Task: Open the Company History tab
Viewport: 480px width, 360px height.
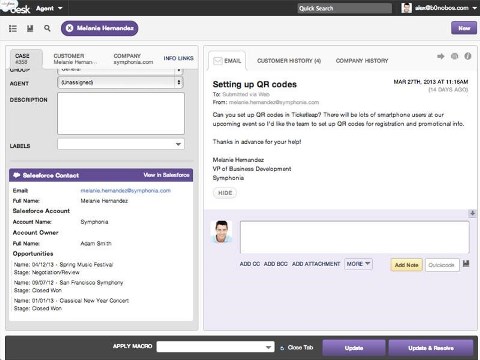Action: [362, 61]
